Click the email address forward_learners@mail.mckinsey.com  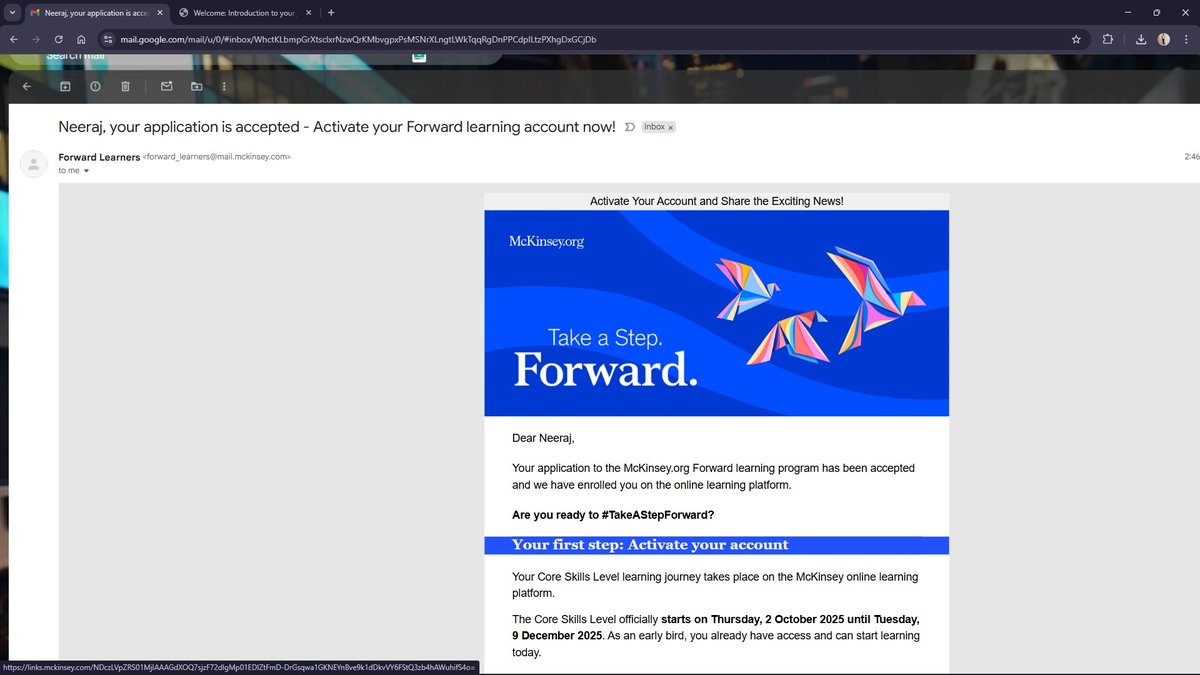217,157
